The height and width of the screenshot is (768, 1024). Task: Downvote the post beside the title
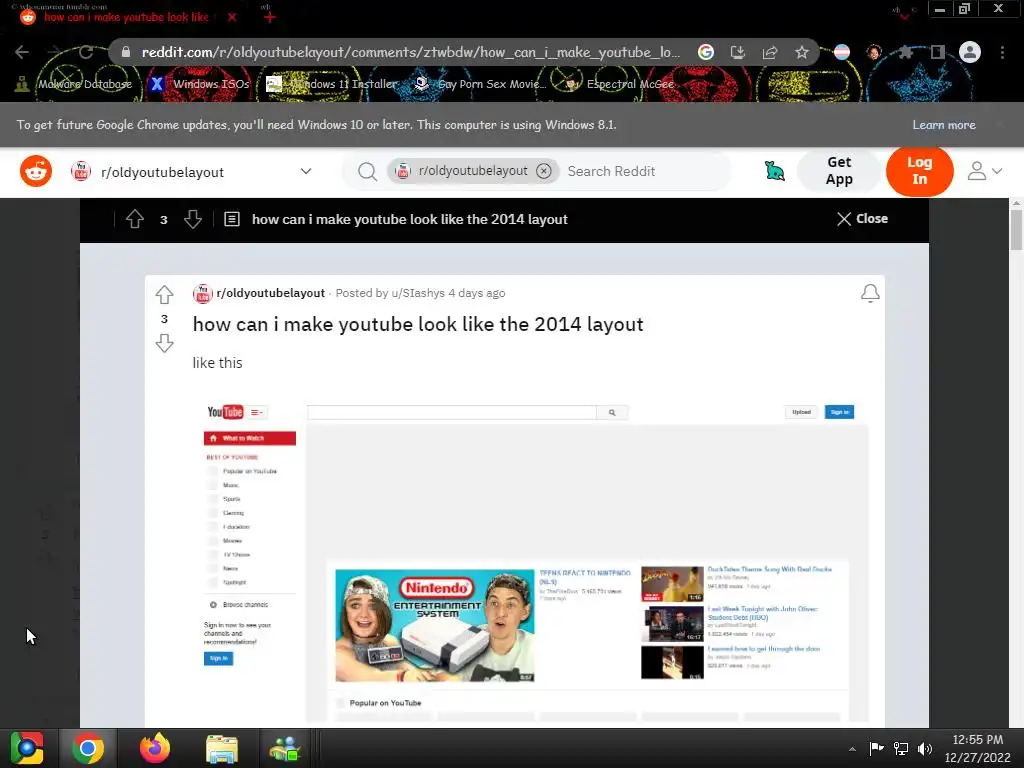coord(164,343)
